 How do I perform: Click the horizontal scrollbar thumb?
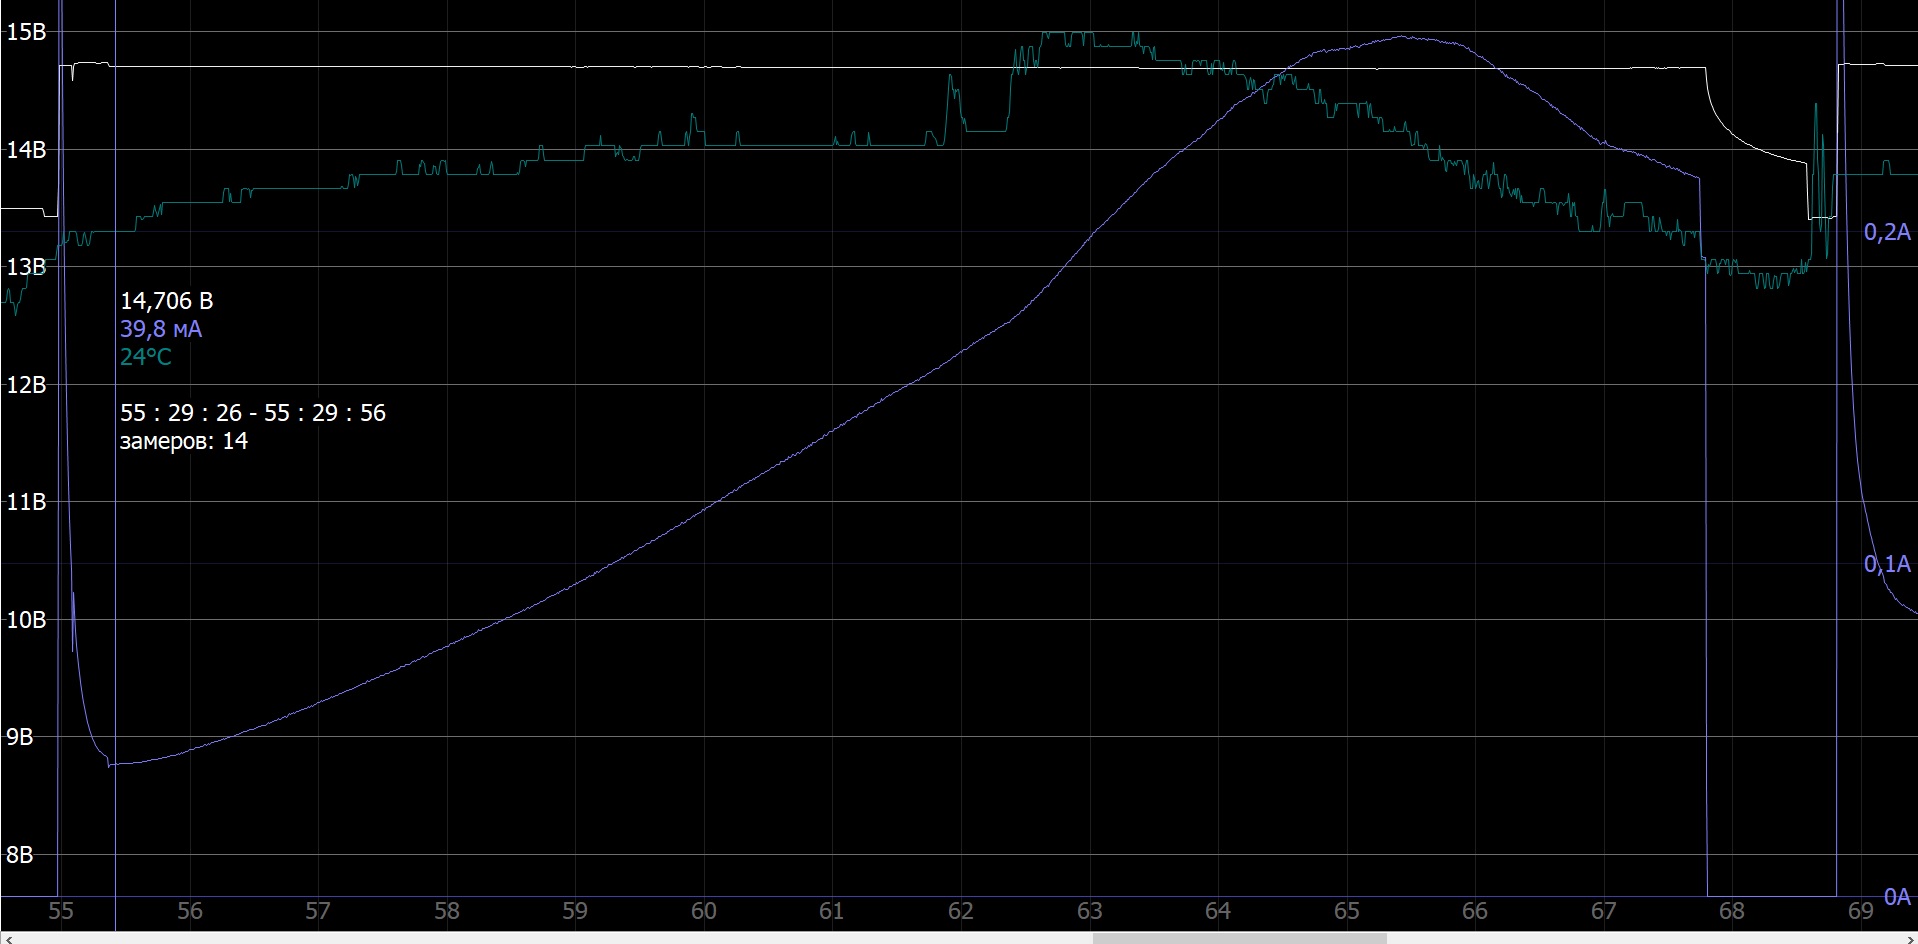[x=1238, y=938]
